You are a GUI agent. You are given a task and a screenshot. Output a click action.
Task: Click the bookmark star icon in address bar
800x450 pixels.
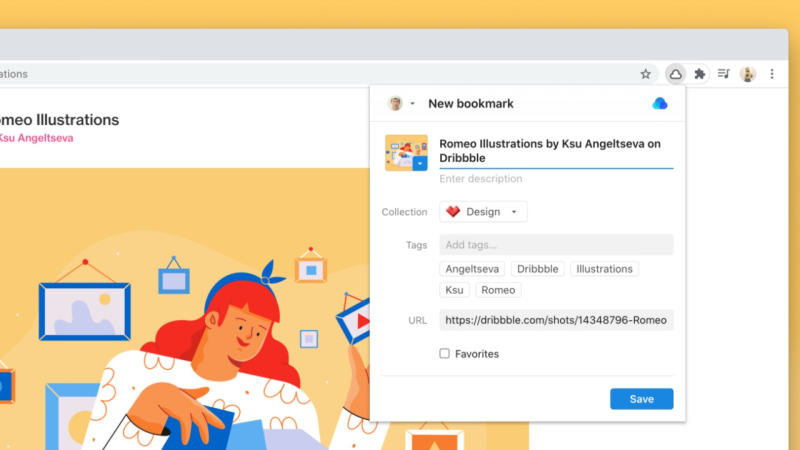[x=645, y=74]
